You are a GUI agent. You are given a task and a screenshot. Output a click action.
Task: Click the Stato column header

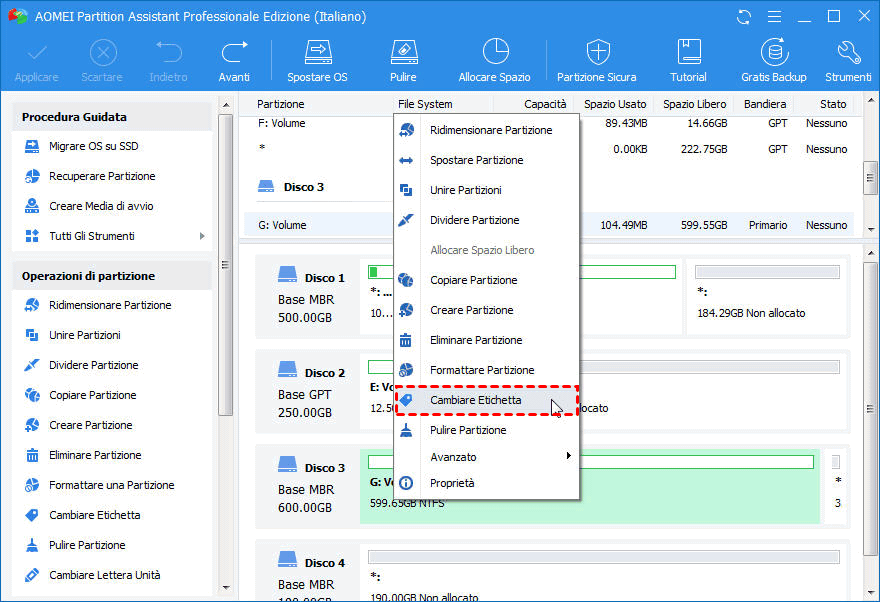833,104
